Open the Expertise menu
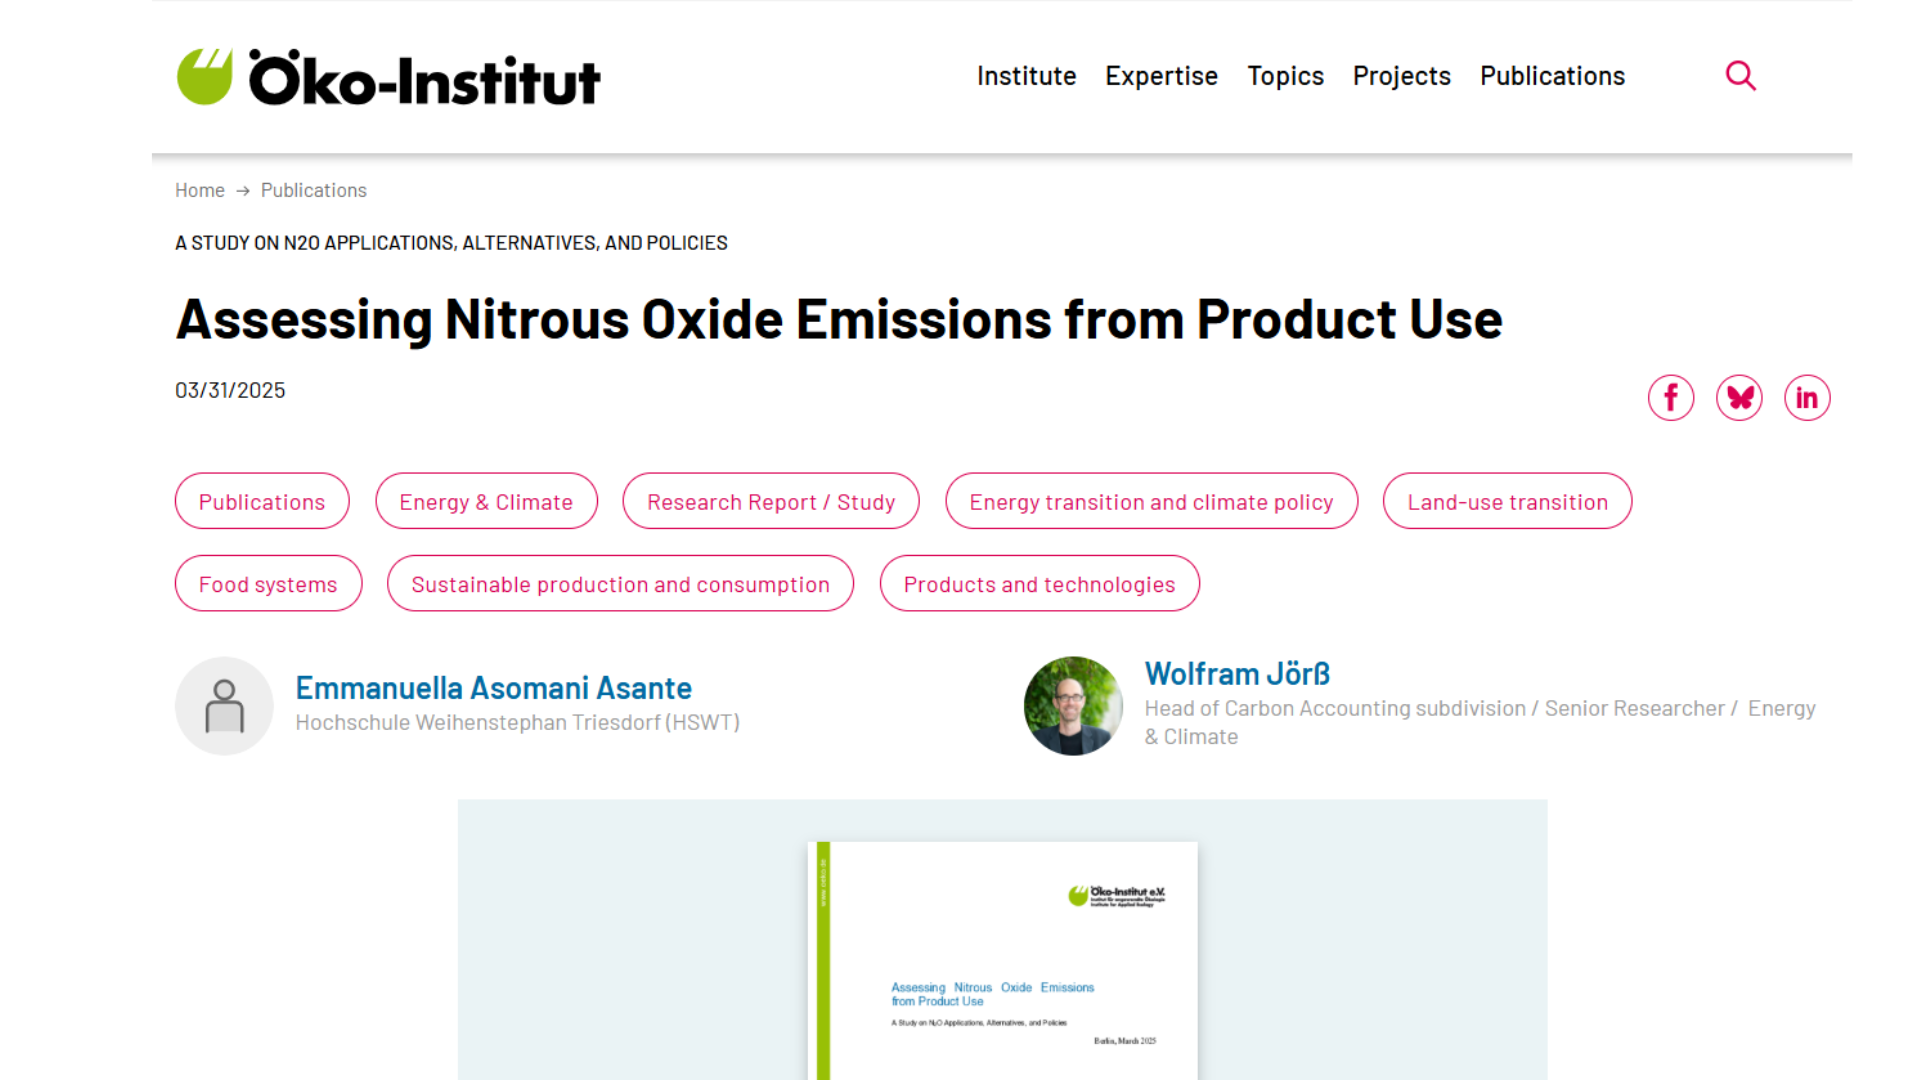 click(x=1161, y=76)
